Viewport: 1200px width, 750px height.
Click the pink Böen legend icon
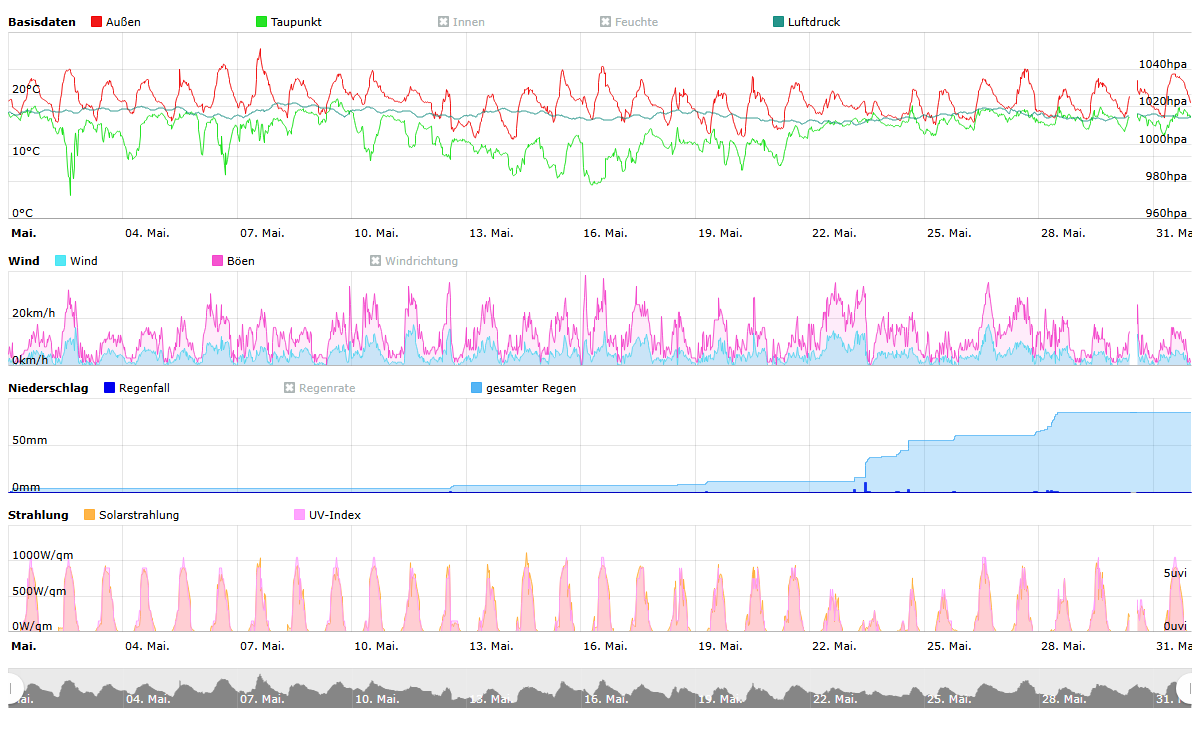pyautogui.click(x=217, y=261)
